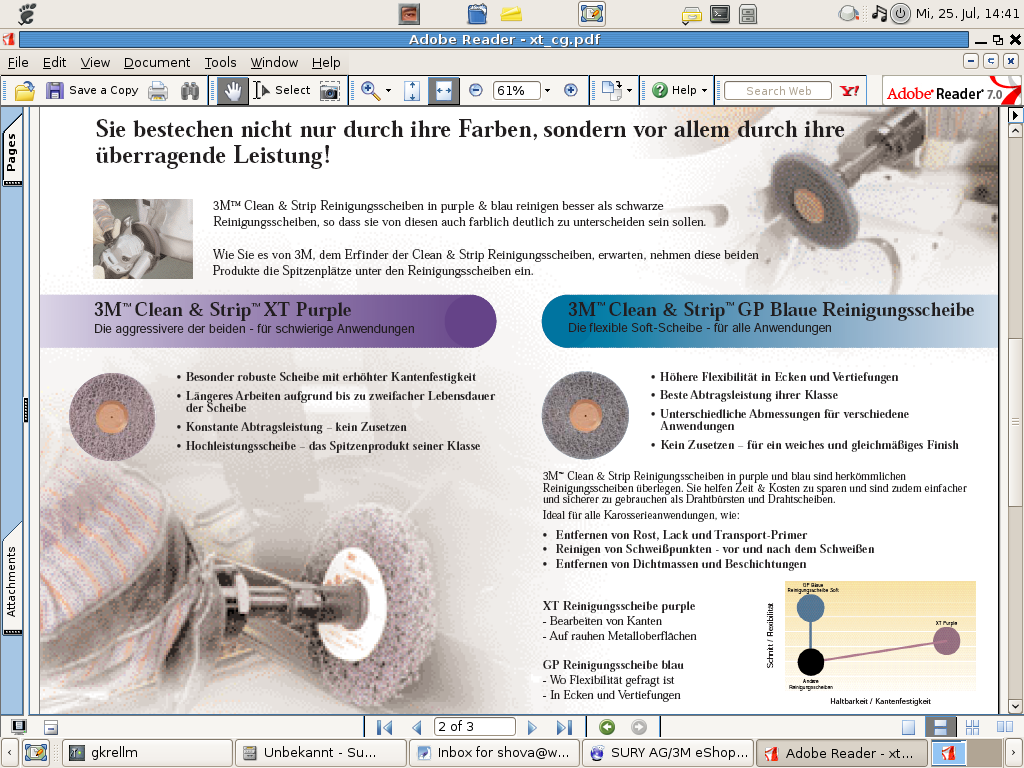Select the Snapshot camera tool
Screen dimensions: 1024x768
329,90
